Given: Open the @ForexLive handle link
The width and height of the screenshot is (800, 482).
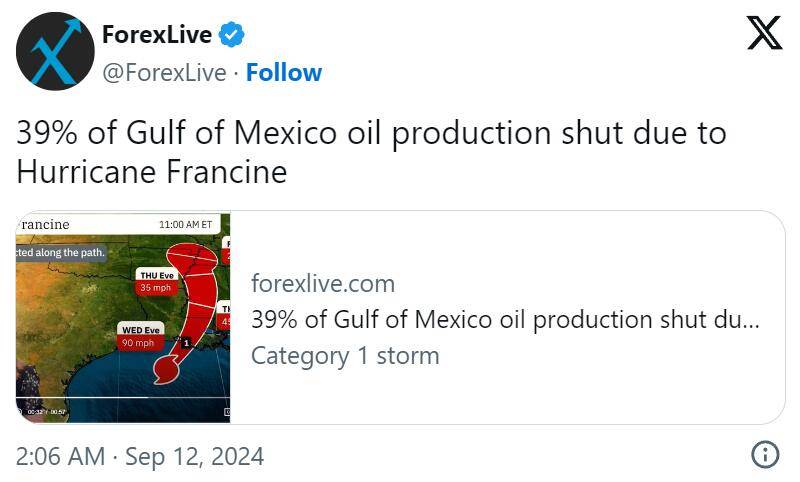Looking at the screenshot, I should click(164, 72).
